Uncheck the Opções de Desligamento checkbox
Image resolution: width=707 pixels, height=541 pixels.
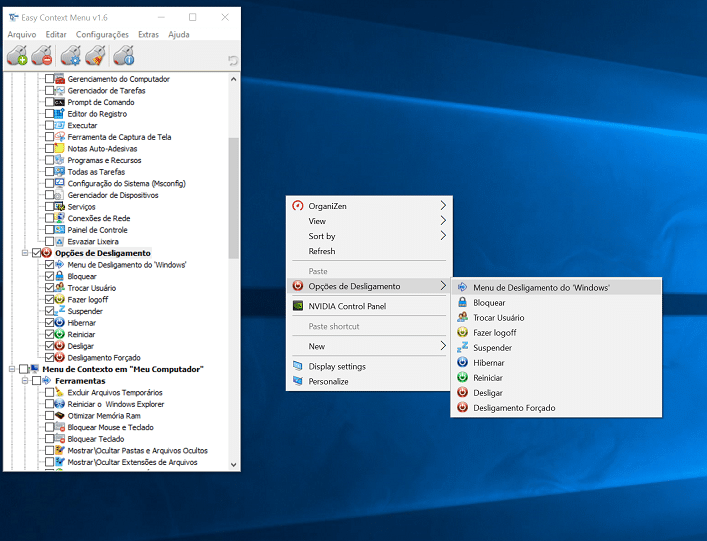tap(37, 253)
